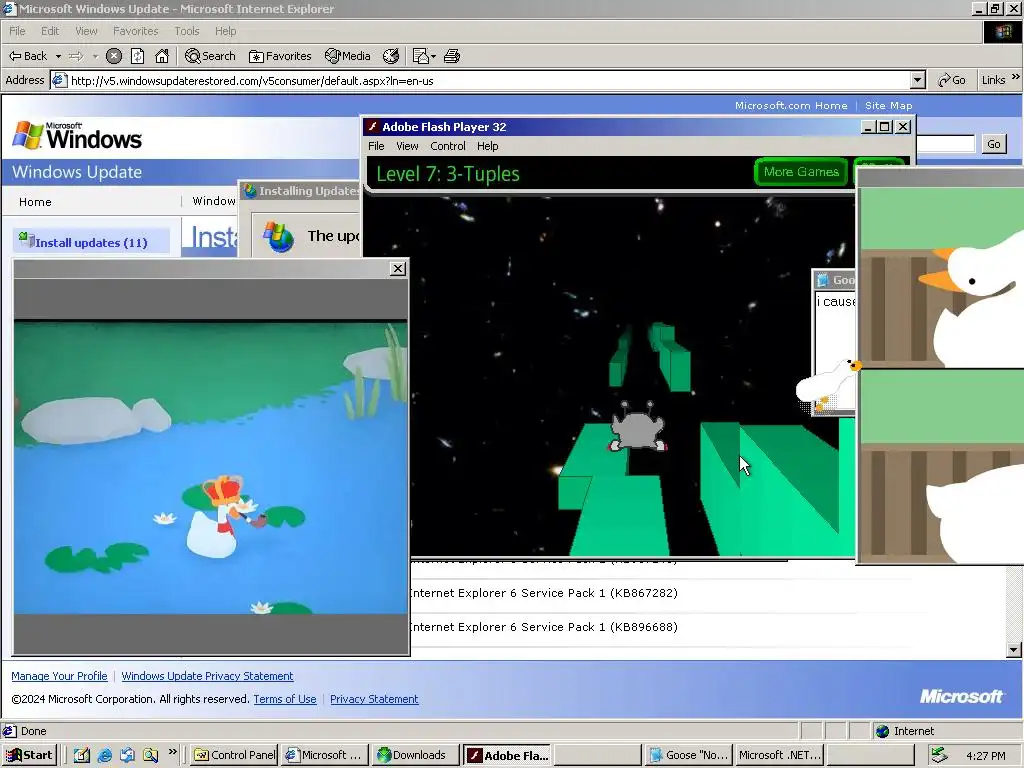Click the Start button
This screenshot has height=768, width=1024.
(x=29, y=755)
